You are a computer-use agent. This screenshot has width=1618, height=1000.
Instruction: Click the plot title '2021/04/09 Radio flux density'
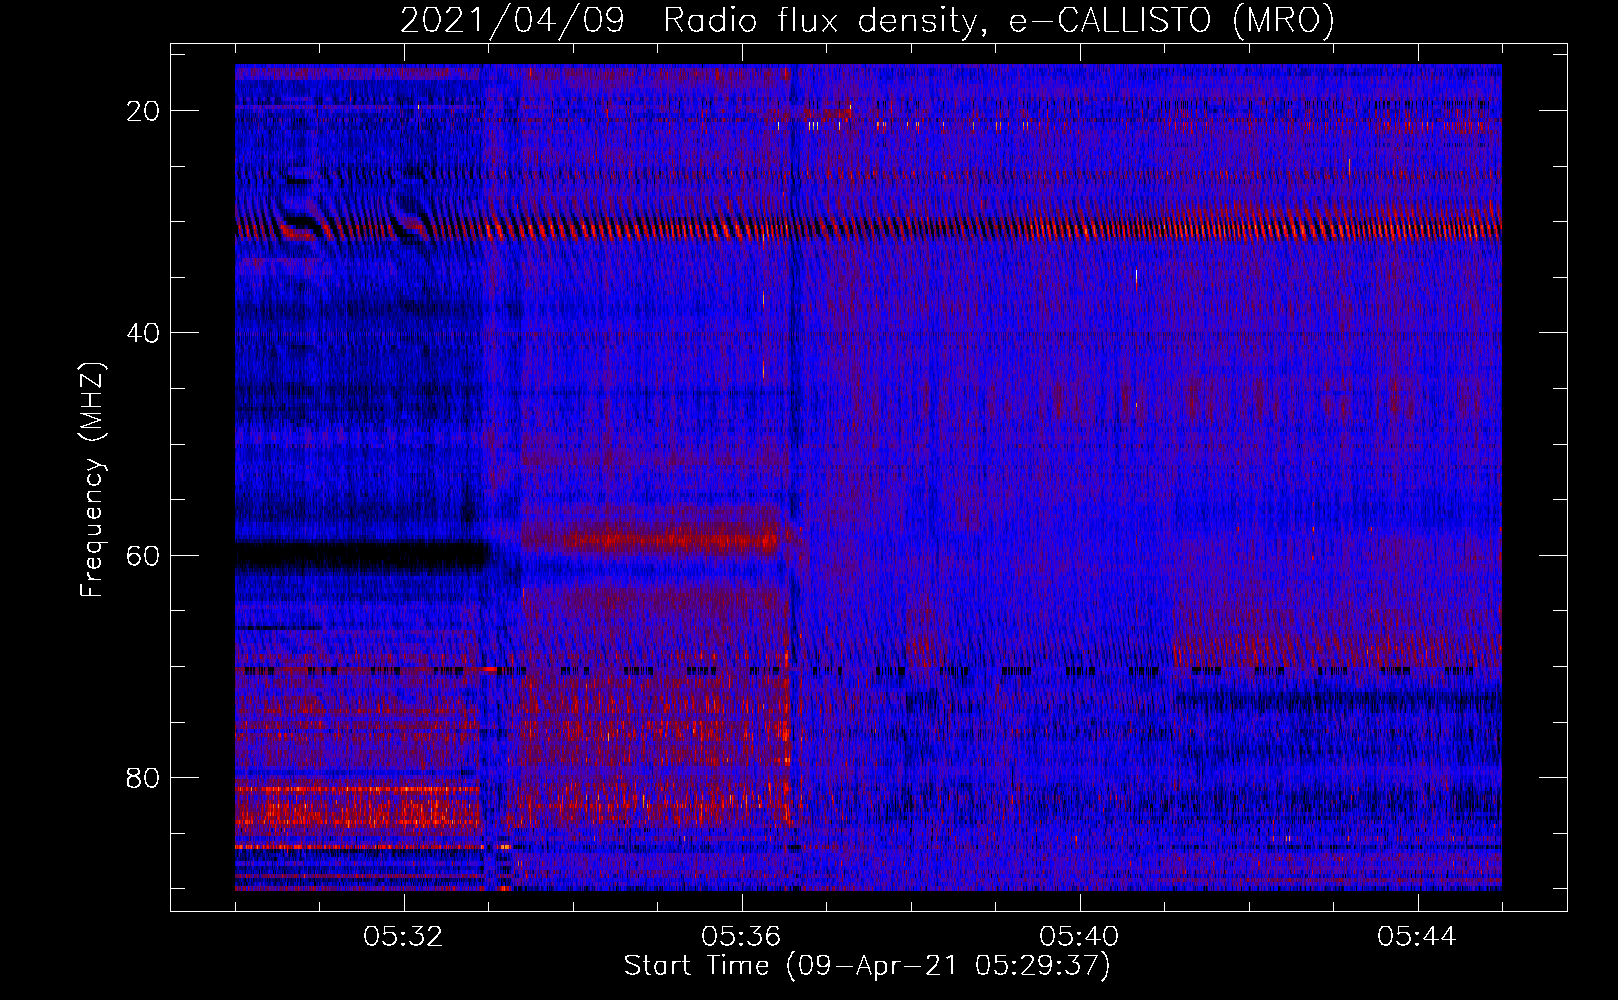867,21
